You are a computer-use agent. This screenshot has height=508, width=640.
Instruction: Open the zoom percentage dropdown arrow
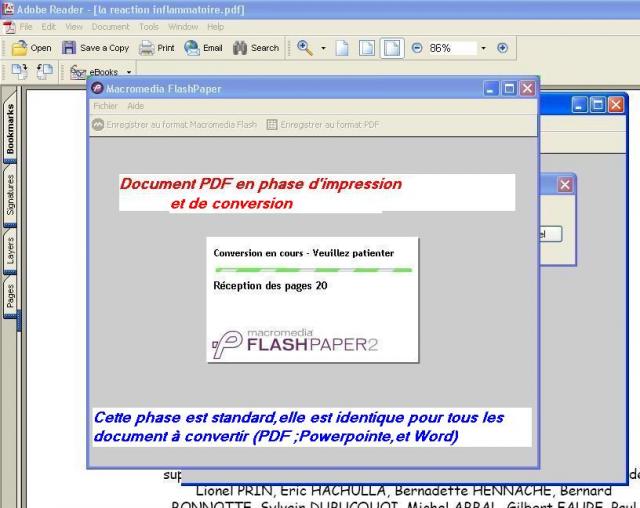(x=483, y=48)
